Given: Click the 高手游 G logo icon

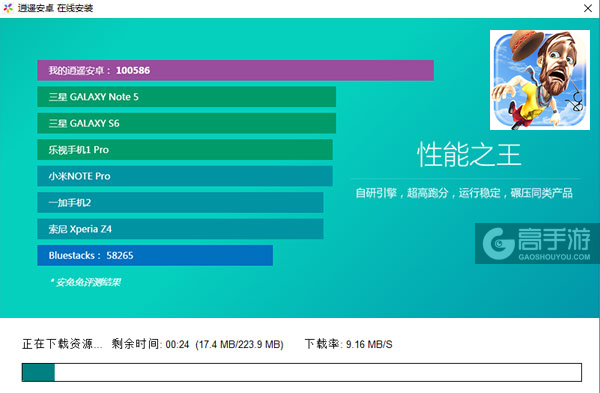Looking at the screenshot, I should point(498,243).
